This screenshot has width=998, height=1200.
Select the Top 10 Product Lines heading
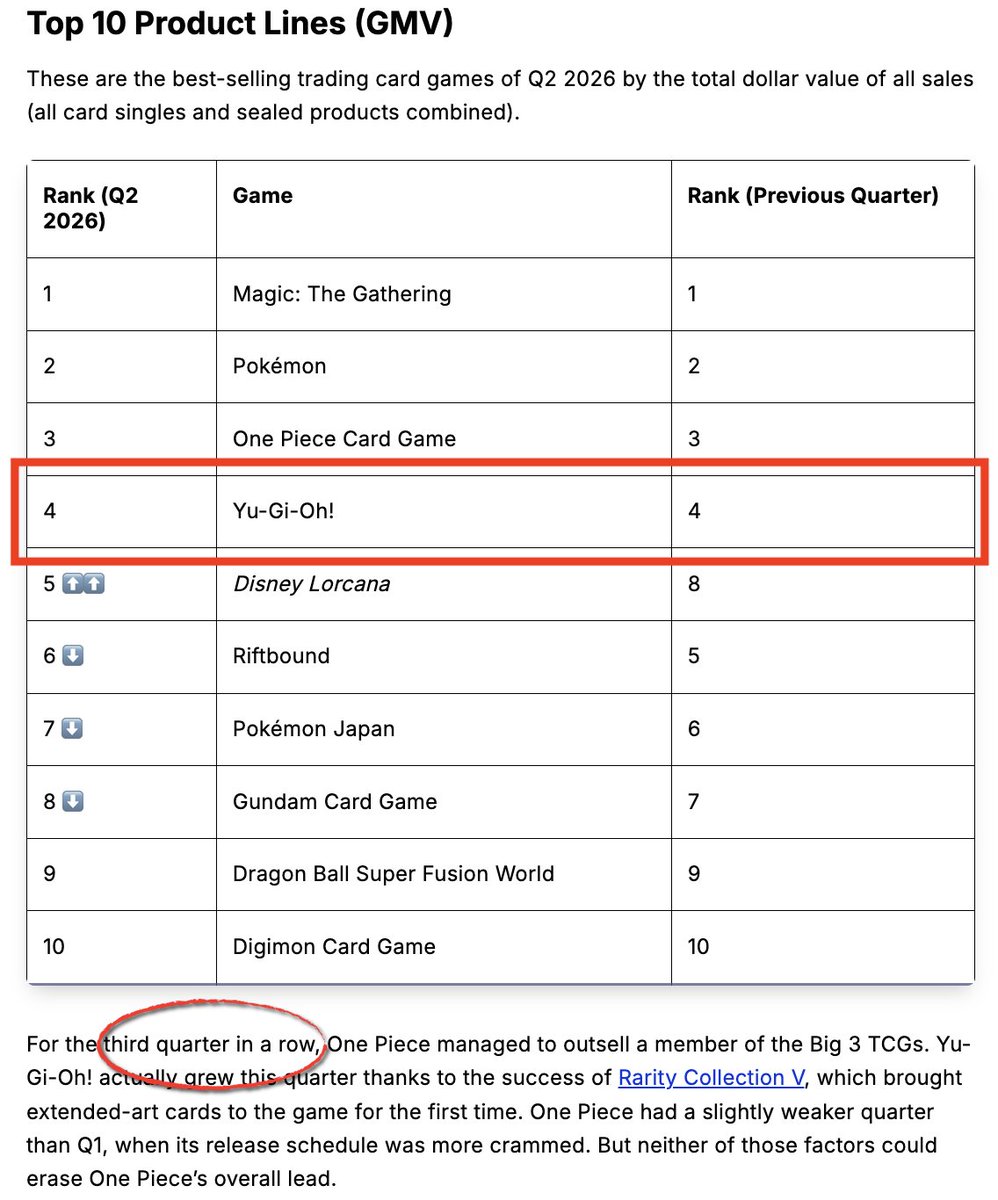pos(240,23)
